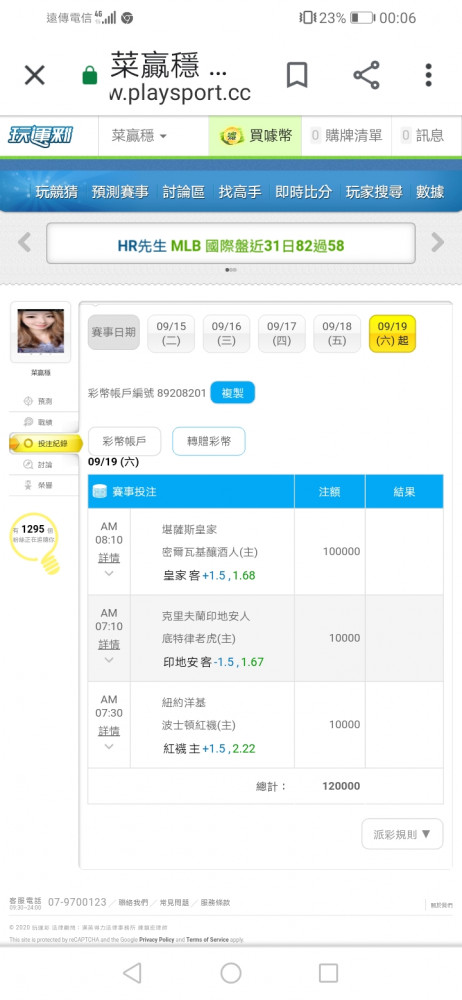The image size is (462, 1000).
Task: Expand the AM 07:10 game chevron
Action: tap(109, 660)
